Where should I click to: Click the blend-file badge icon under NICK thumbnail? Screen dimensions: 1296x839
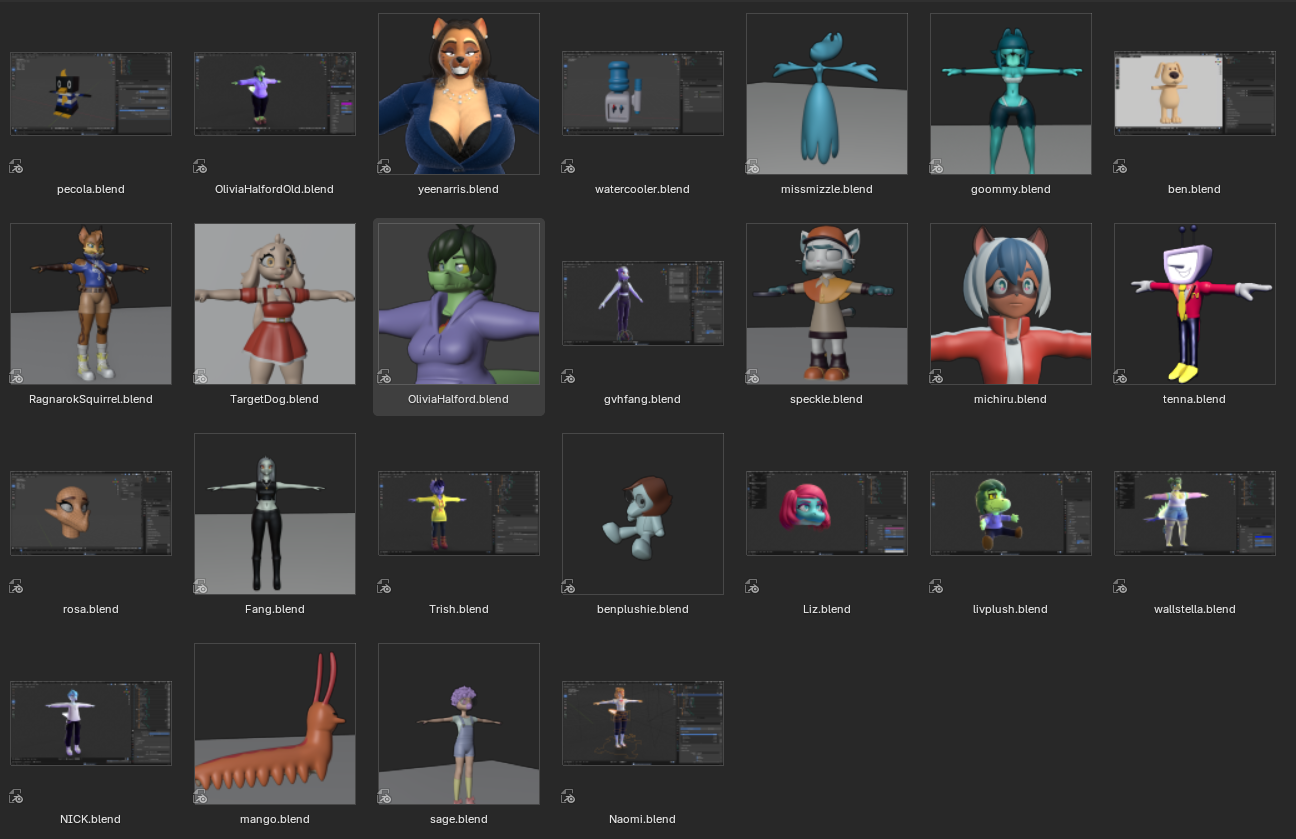[16, 797]
